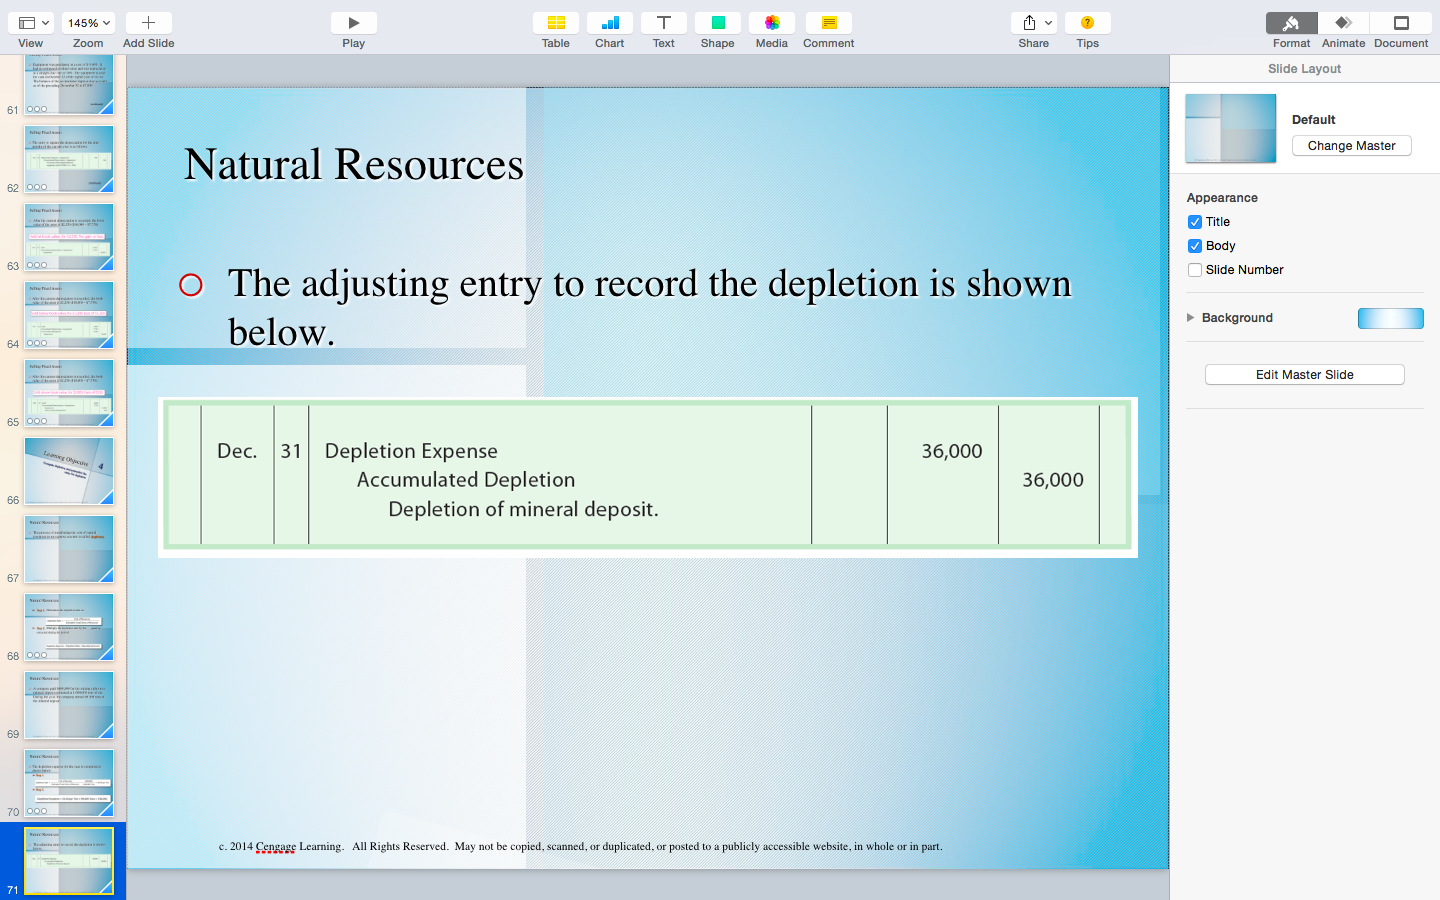Select slide 65 thumbnail in navigator
Image resolution: width=1440 pixels, height=900 pixels.
pos(69,393)
